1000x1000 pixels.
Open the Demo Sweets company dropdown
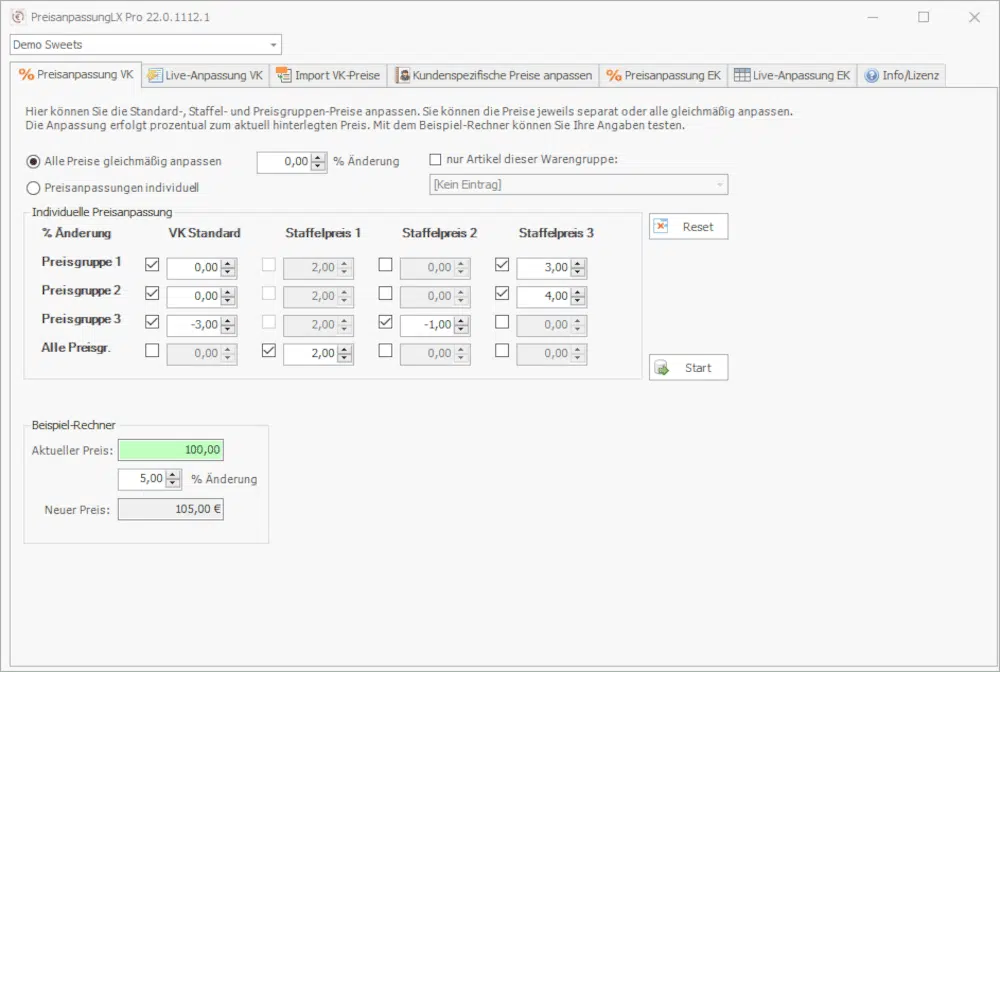273,45
